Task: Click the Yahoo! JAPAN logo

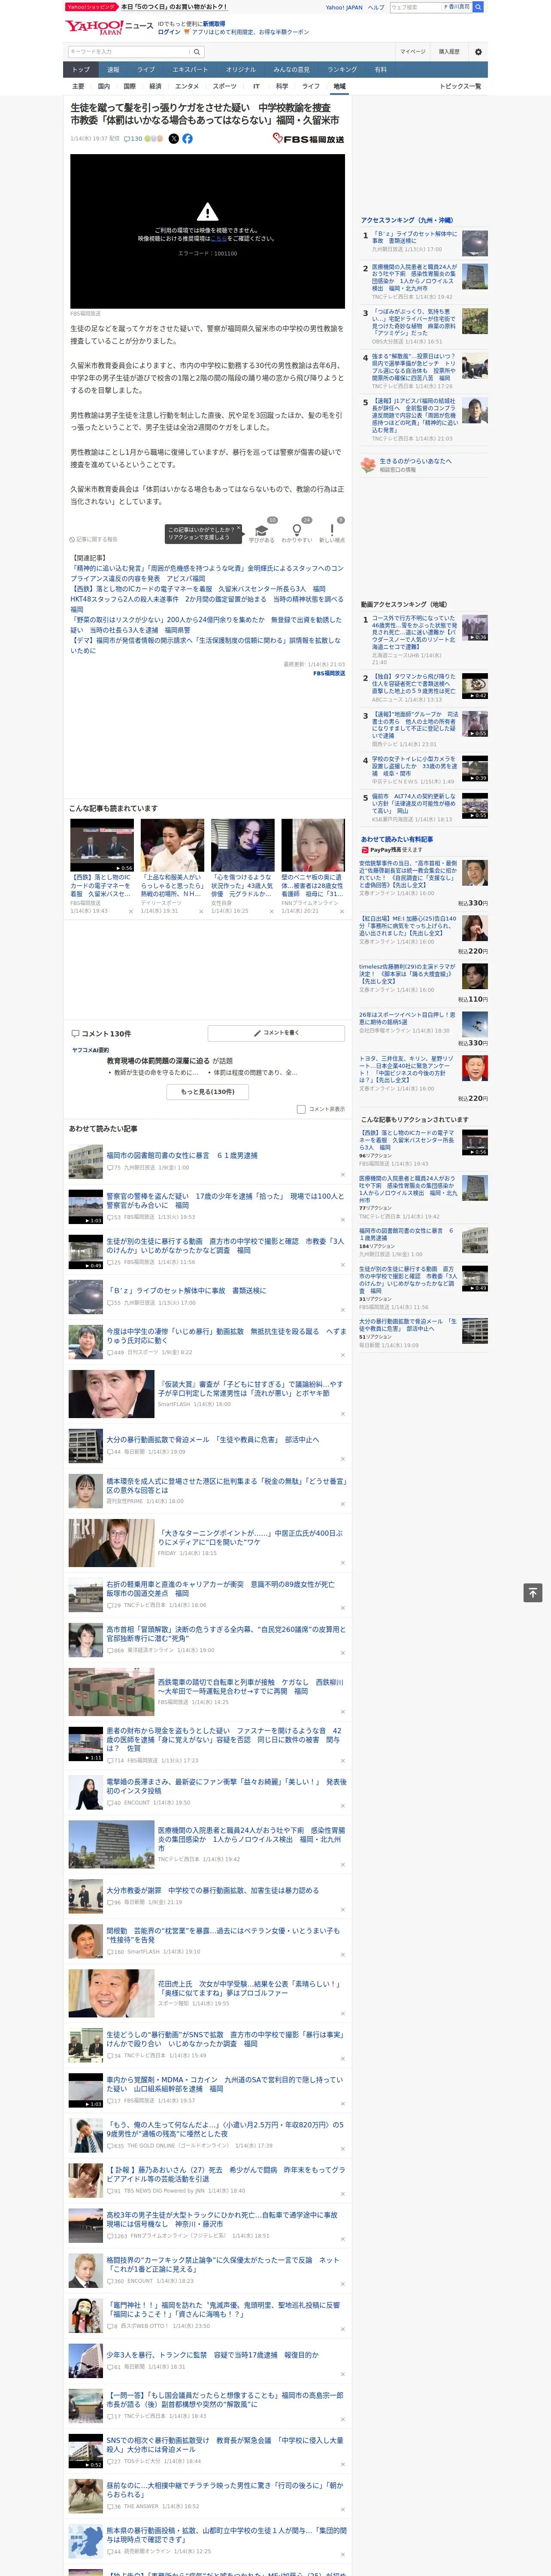Action: coord(94,27)
